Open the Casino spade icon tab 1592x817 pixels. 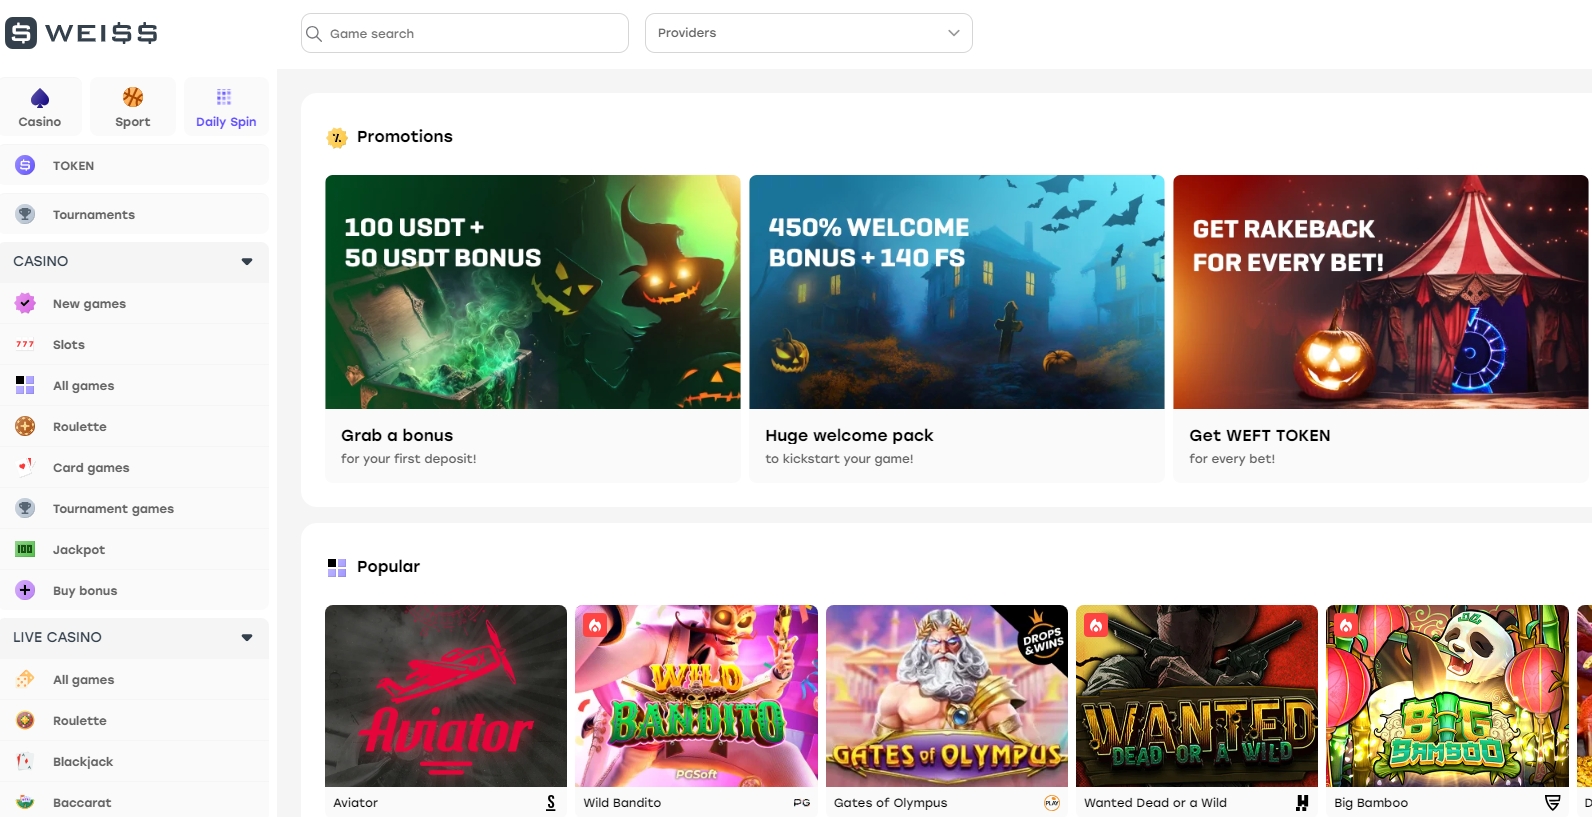(40, 98)
